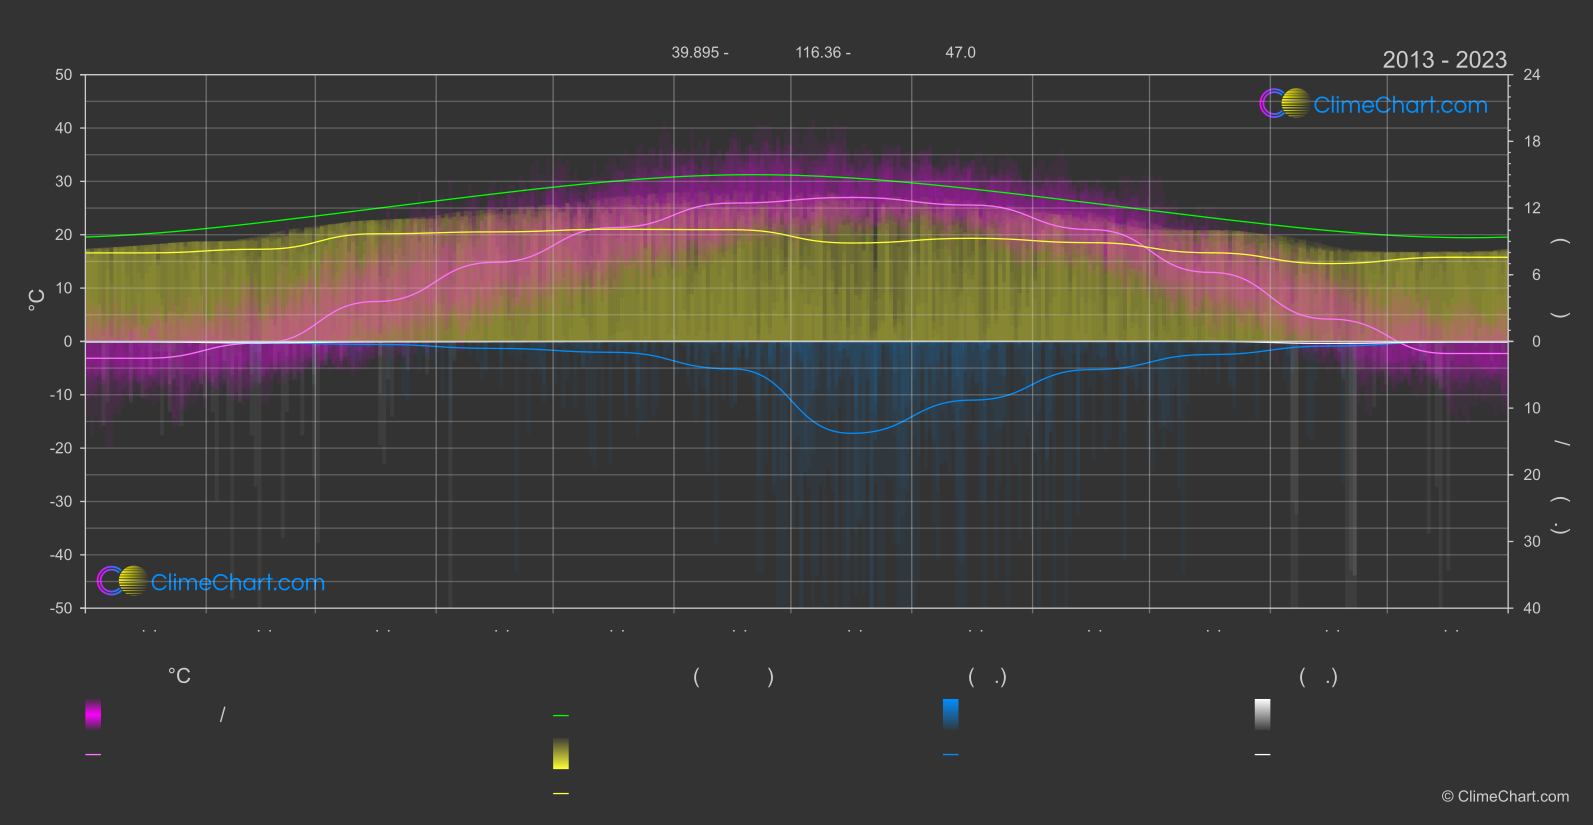1593x825 pixels.
Task: Click the white gradient snow legend swatch
Action: tap(1263, 714)
